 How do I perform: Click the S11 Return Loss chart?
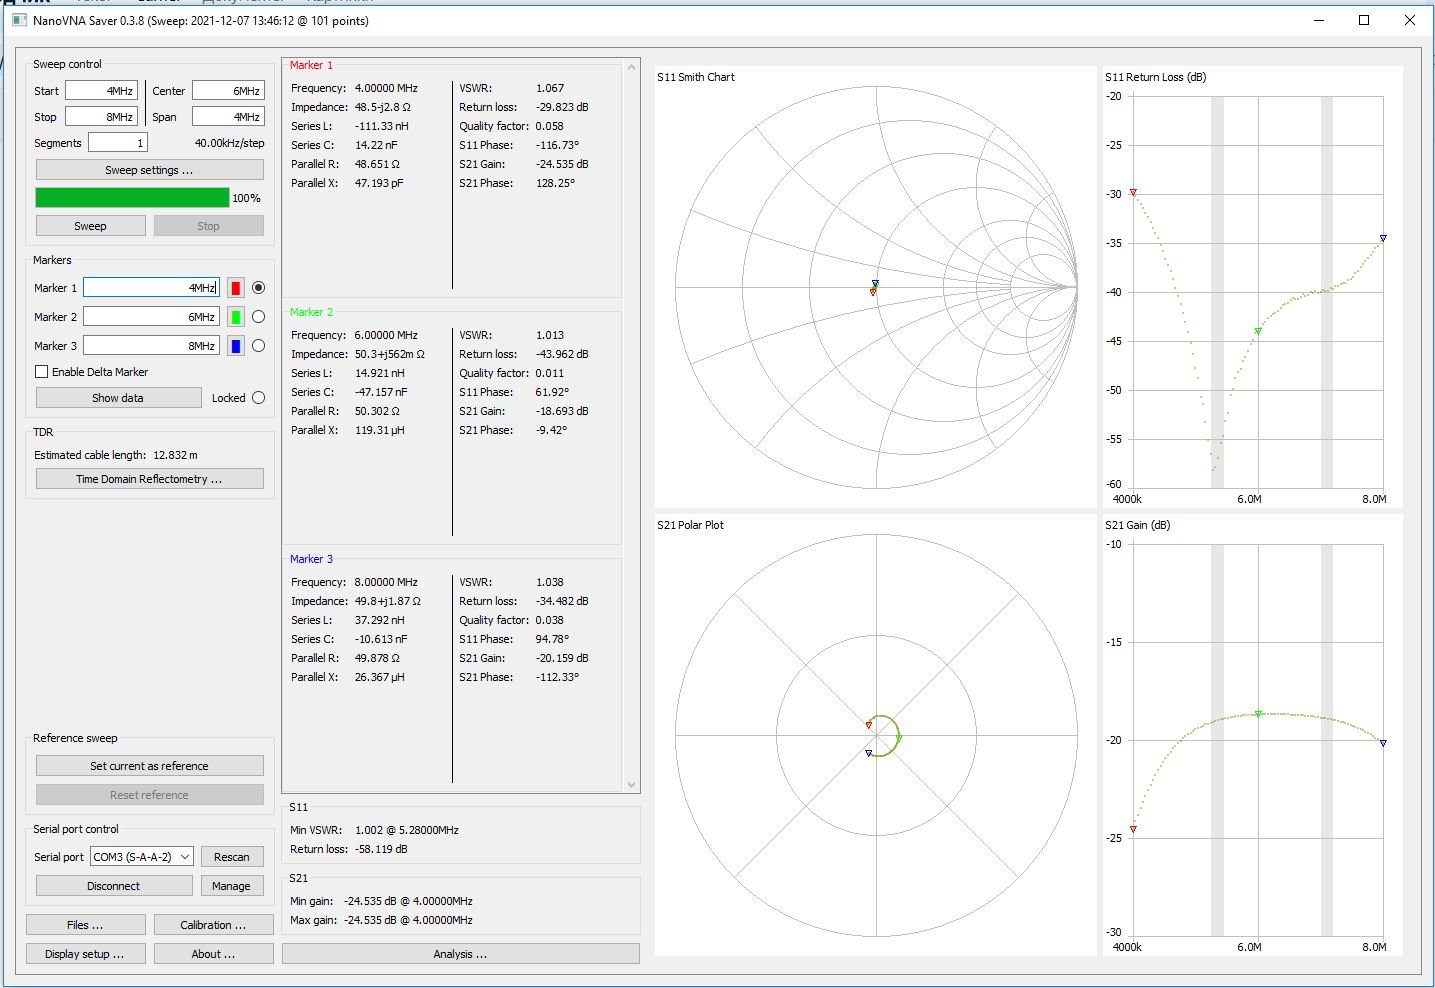[1253, 288]
